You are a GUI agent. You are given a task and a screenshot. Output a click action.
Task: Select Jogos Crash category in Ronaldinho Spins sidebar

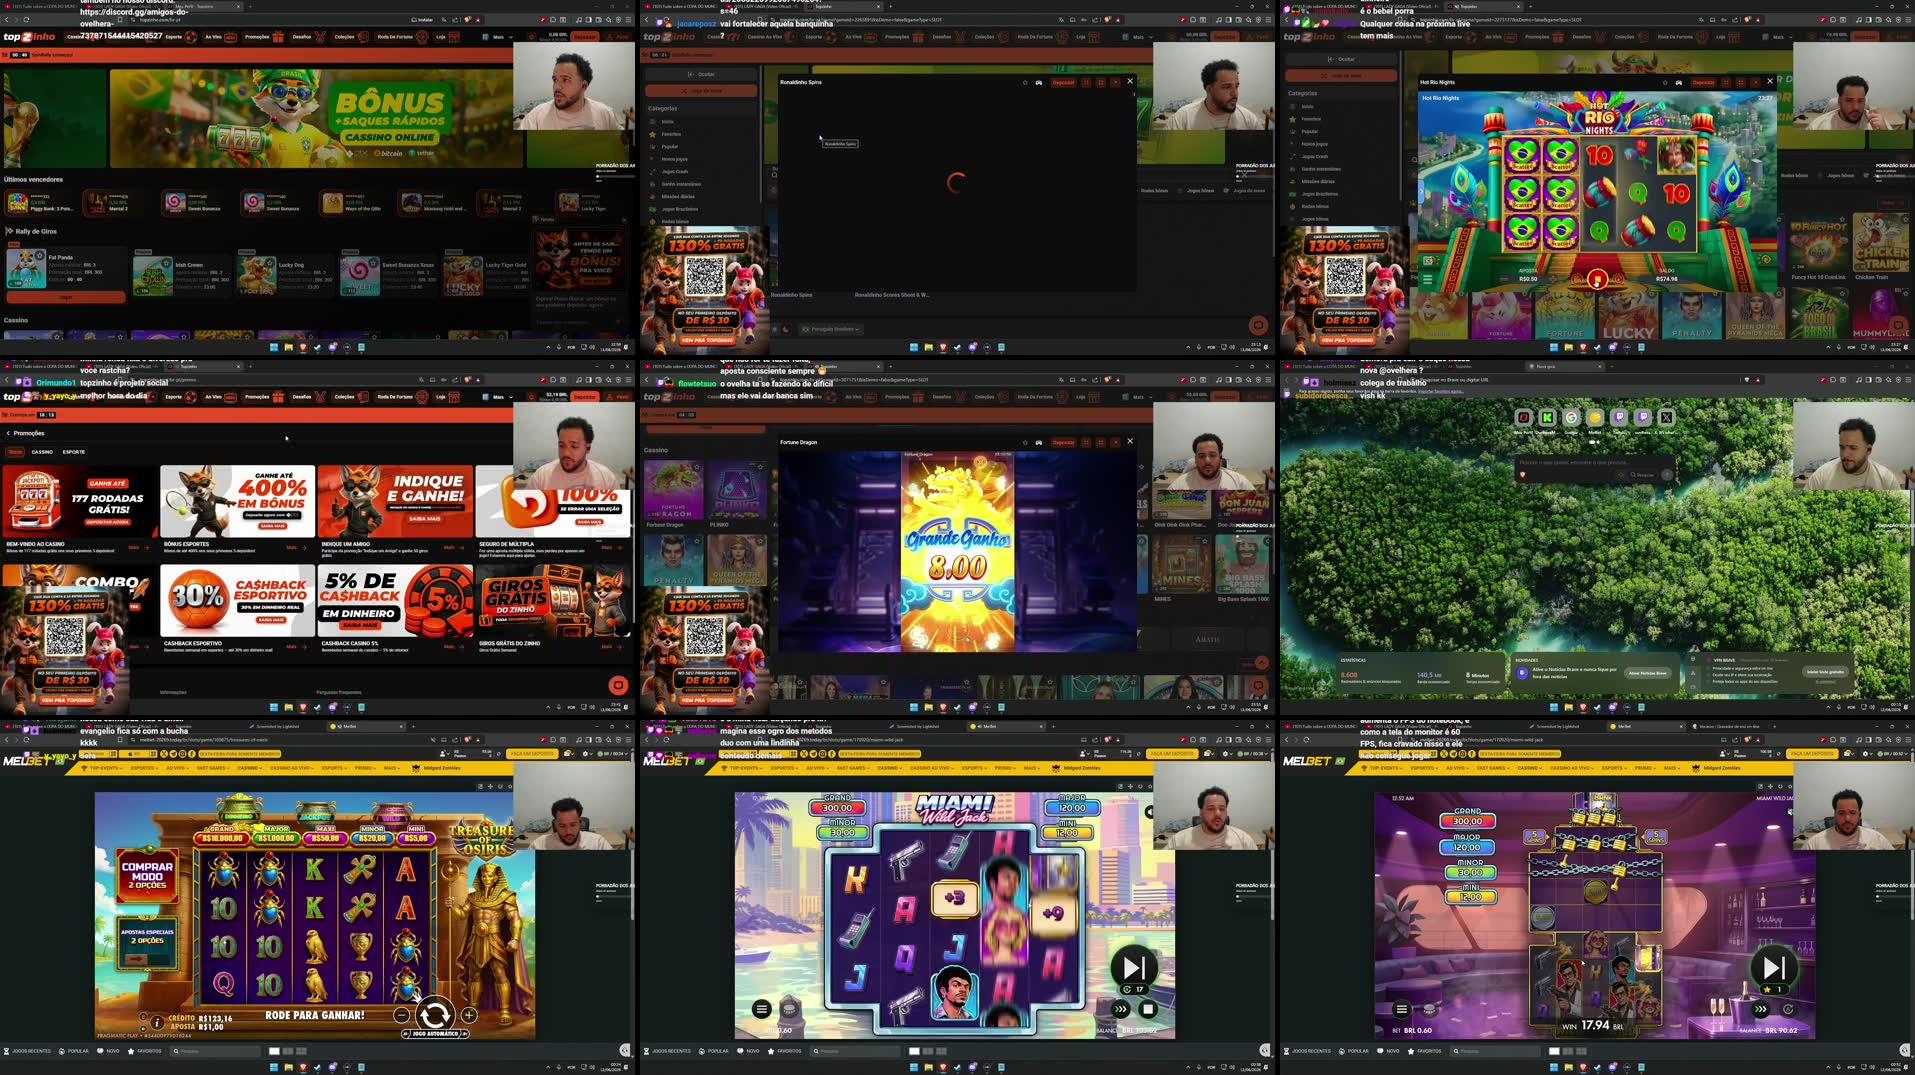[675, 171]
